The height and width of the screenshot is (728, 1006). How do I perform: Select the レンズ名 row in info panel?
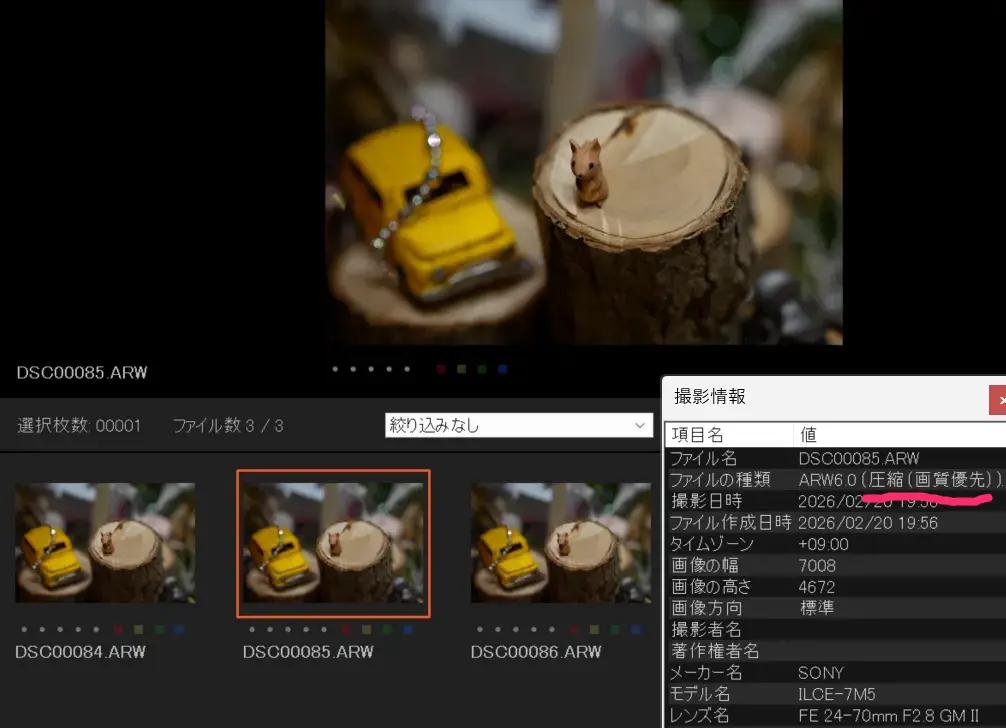click(x=835, y=715)
